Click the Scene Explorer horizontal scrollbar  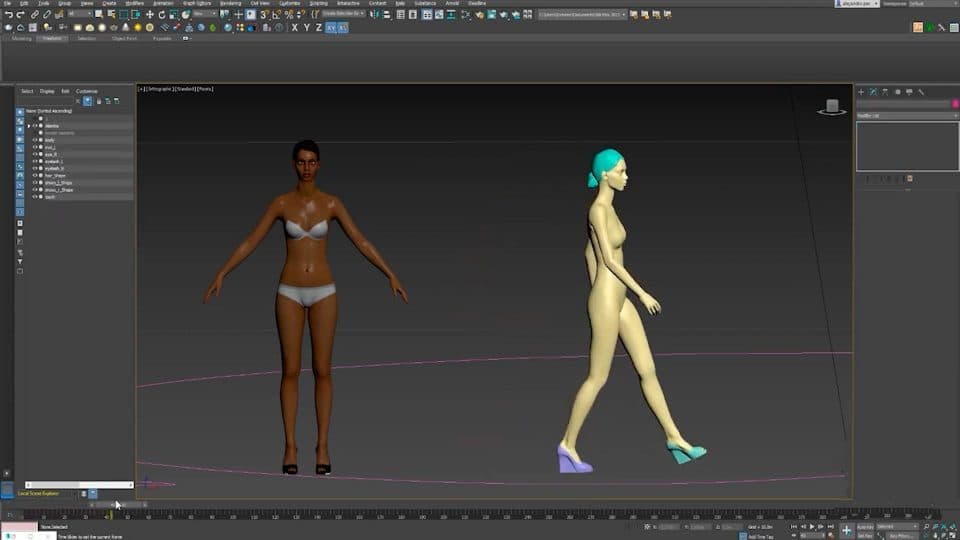pyautogui.click(x=79, y=485)
